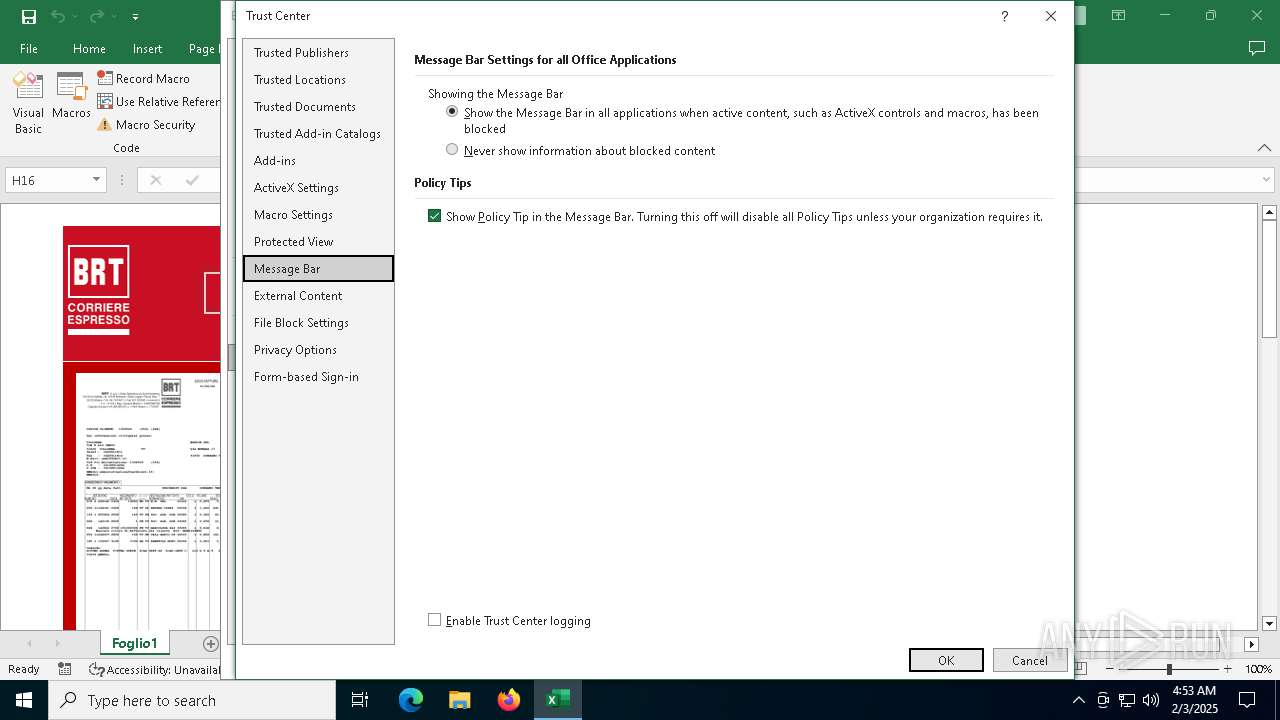Open Macro Settings in Trust Center
Screen dimensions: 1280x720
[x=318, y=214]
